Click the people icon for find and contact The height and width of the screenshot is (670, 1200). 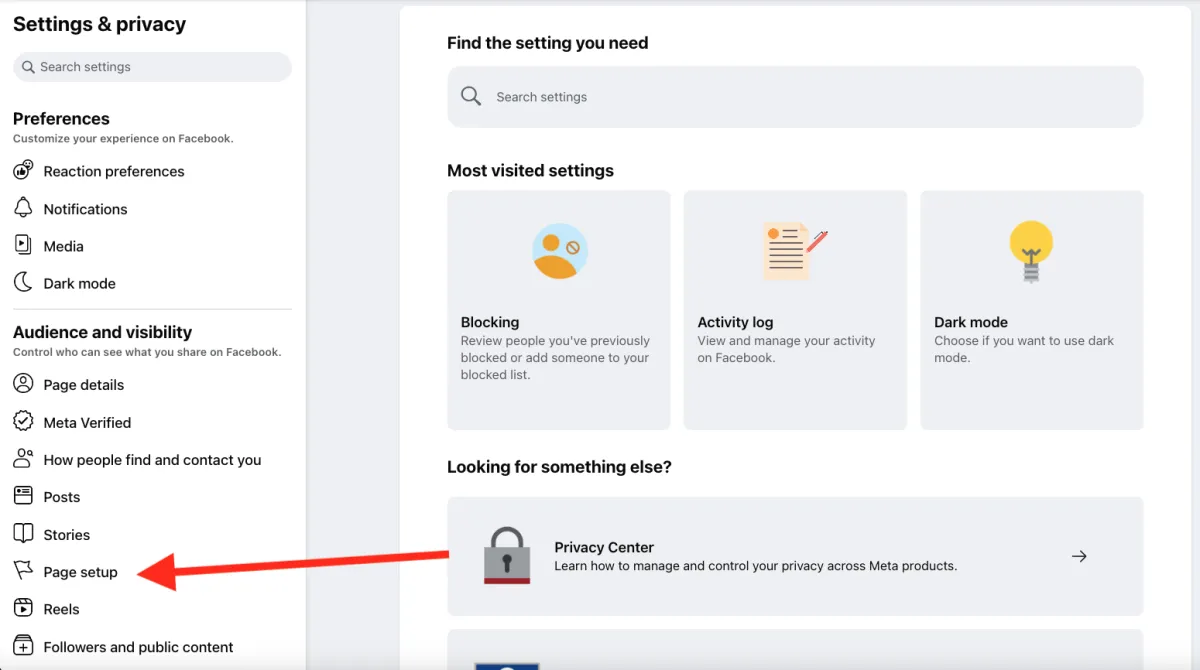coord(23,459)
